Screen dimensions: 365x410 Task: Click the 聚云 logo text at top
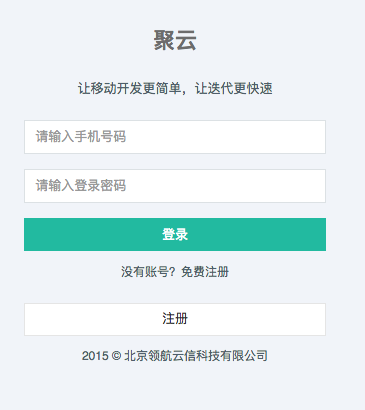pyautogui.click(x=175, y=40)
